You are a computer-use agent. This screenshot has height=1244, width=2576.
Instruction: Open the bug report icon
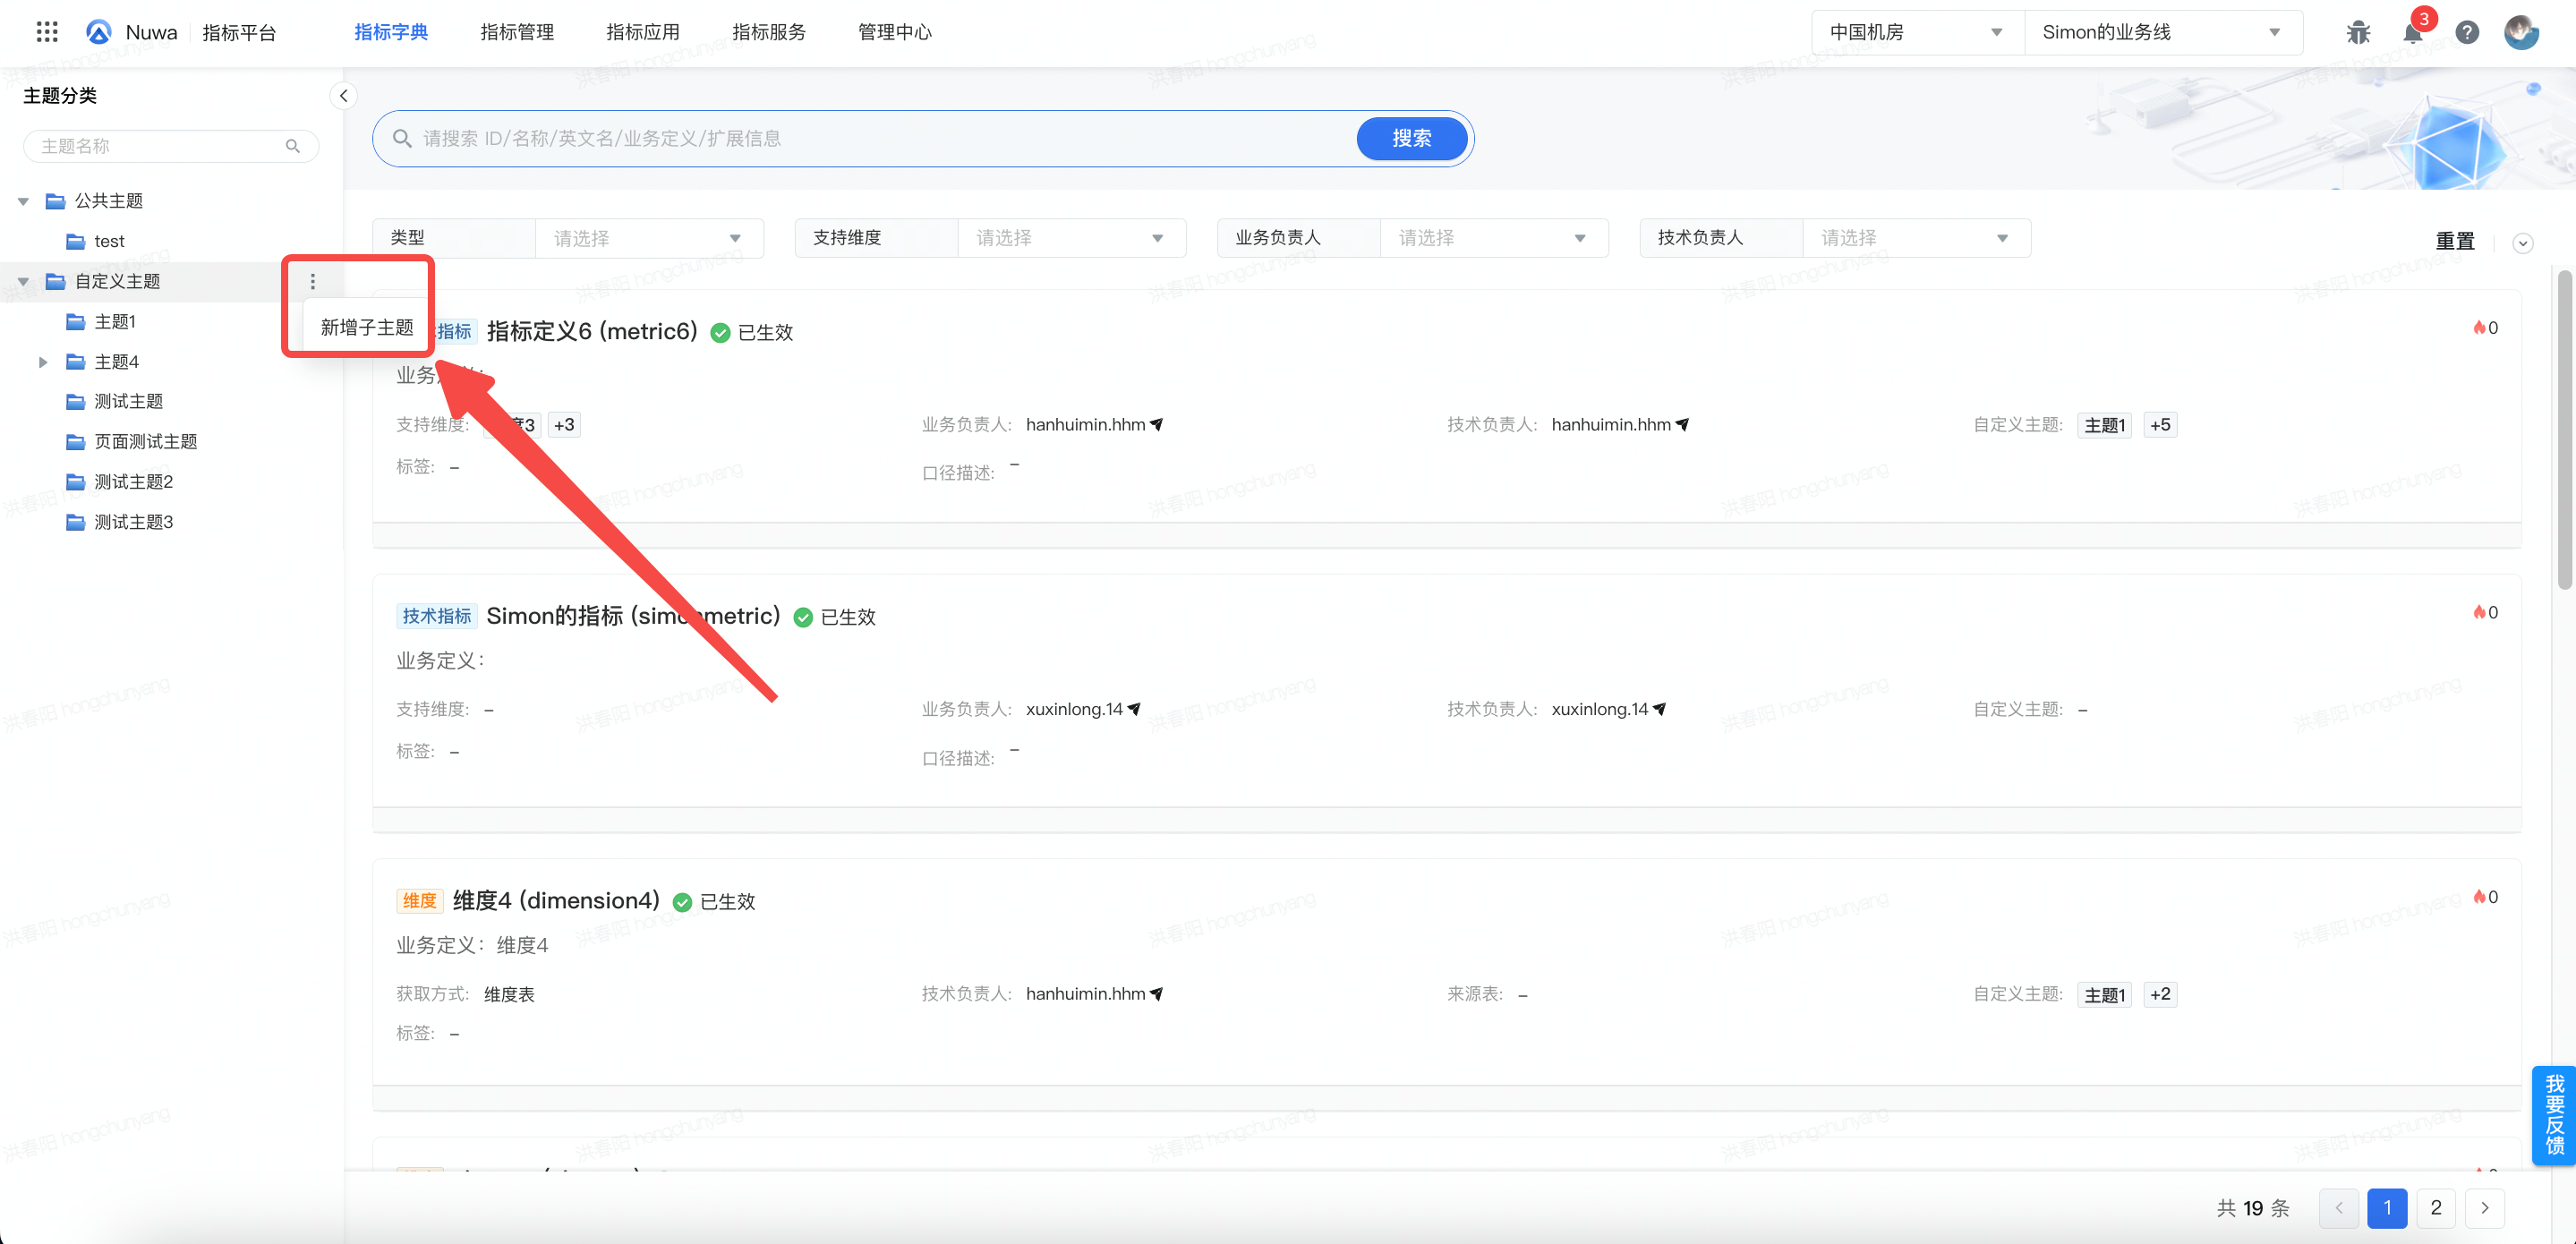click(2359, 32)
